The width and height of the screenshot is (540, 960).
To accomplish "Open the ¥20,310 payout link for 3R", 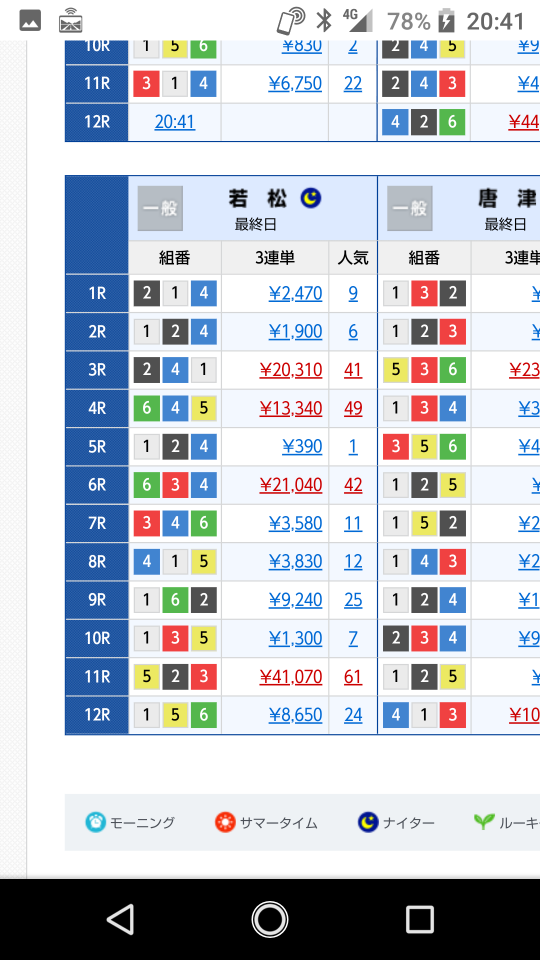I will pyautogui.click(x=291, y=370).
